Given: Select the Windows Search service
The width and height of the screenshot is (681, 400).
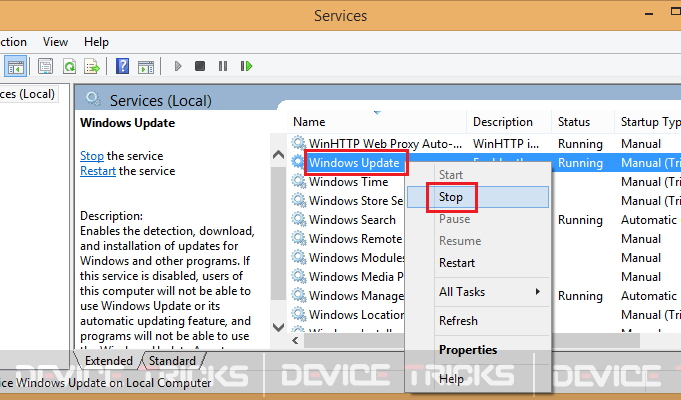Looking at the screenshot, I should click(x=352, y=220).
